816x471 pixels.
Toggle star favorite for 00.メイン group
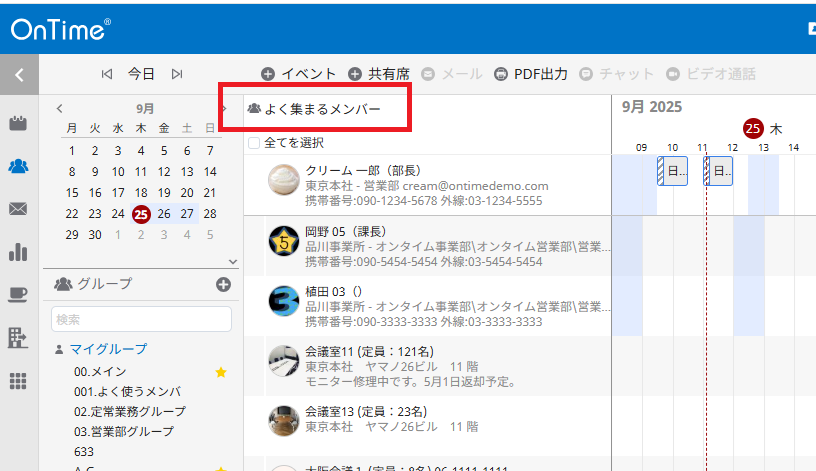pyautogui.click(x=222, y=372)
